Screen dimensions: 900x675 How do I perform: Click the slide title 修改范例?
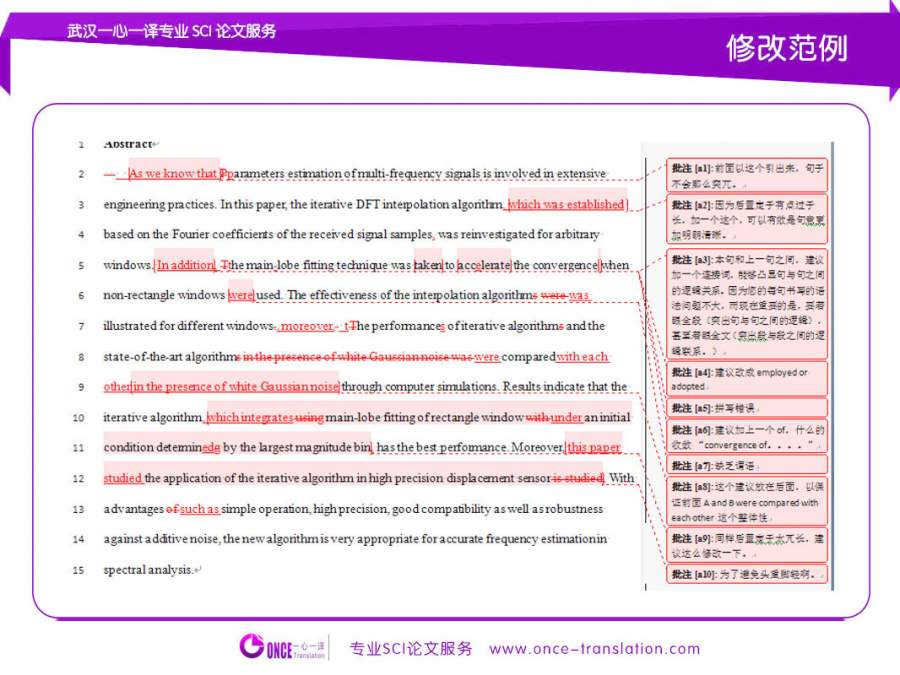[787, 48]
